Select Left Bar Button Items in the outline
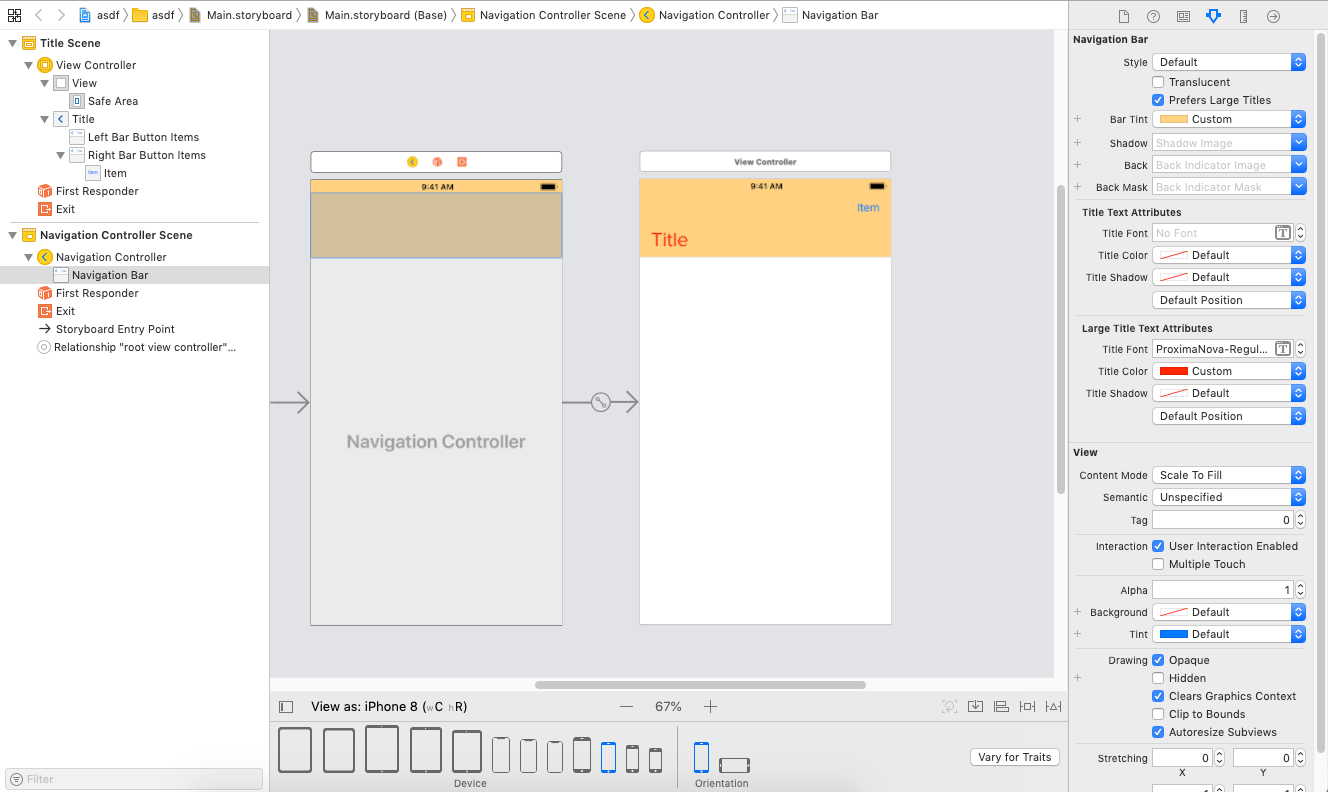Image resolution: width=1328 pixels, height=792 pixels. 135,137
